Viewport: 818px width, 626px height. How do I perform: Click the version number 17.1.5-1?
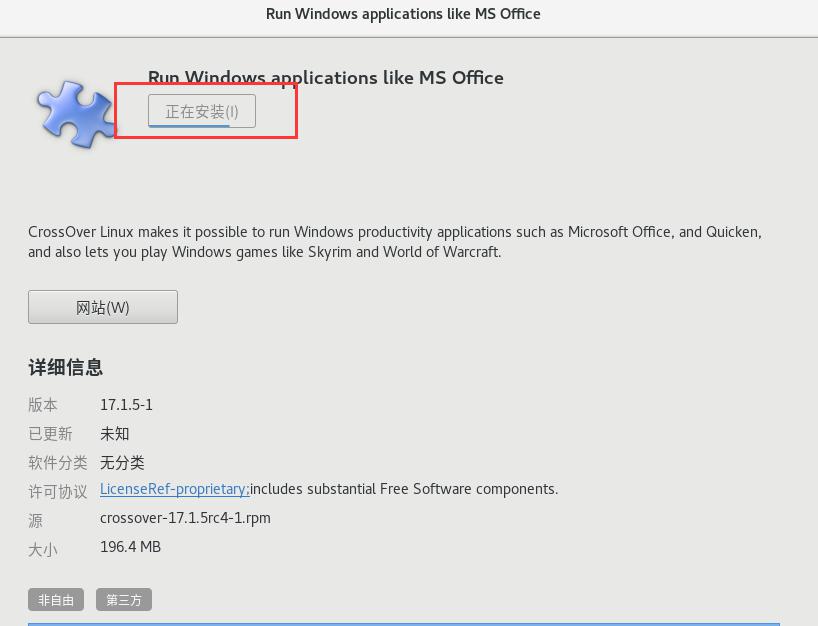126,405
